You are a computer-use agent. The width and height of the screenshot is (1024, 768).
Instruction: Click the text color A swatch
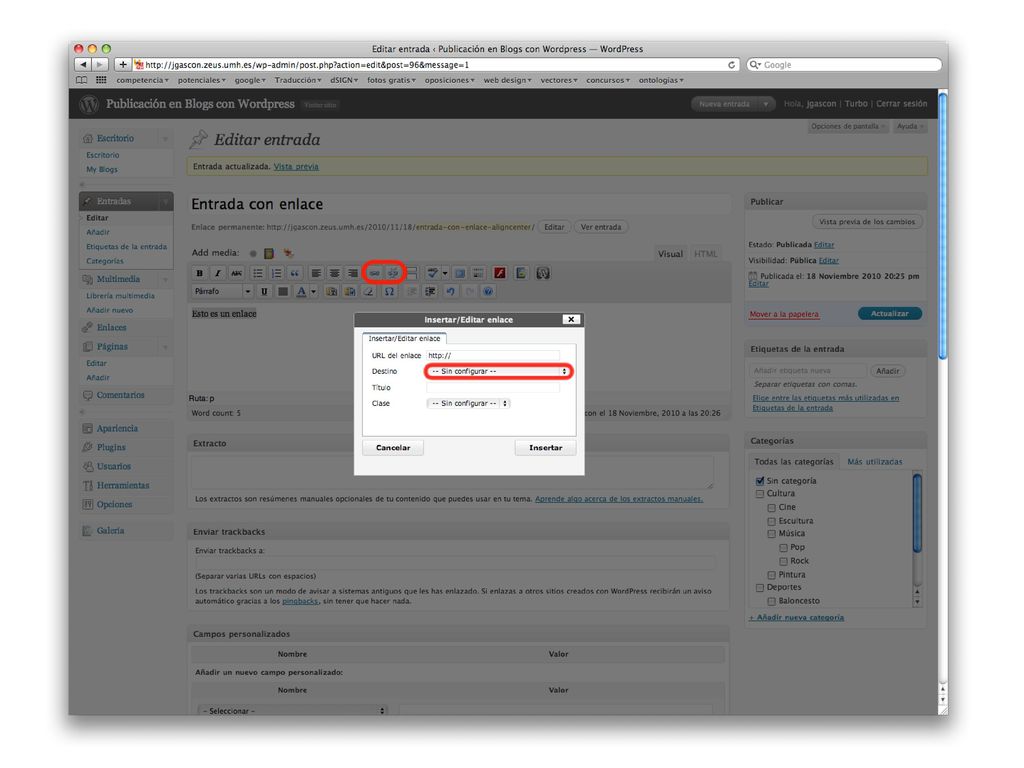301,291
